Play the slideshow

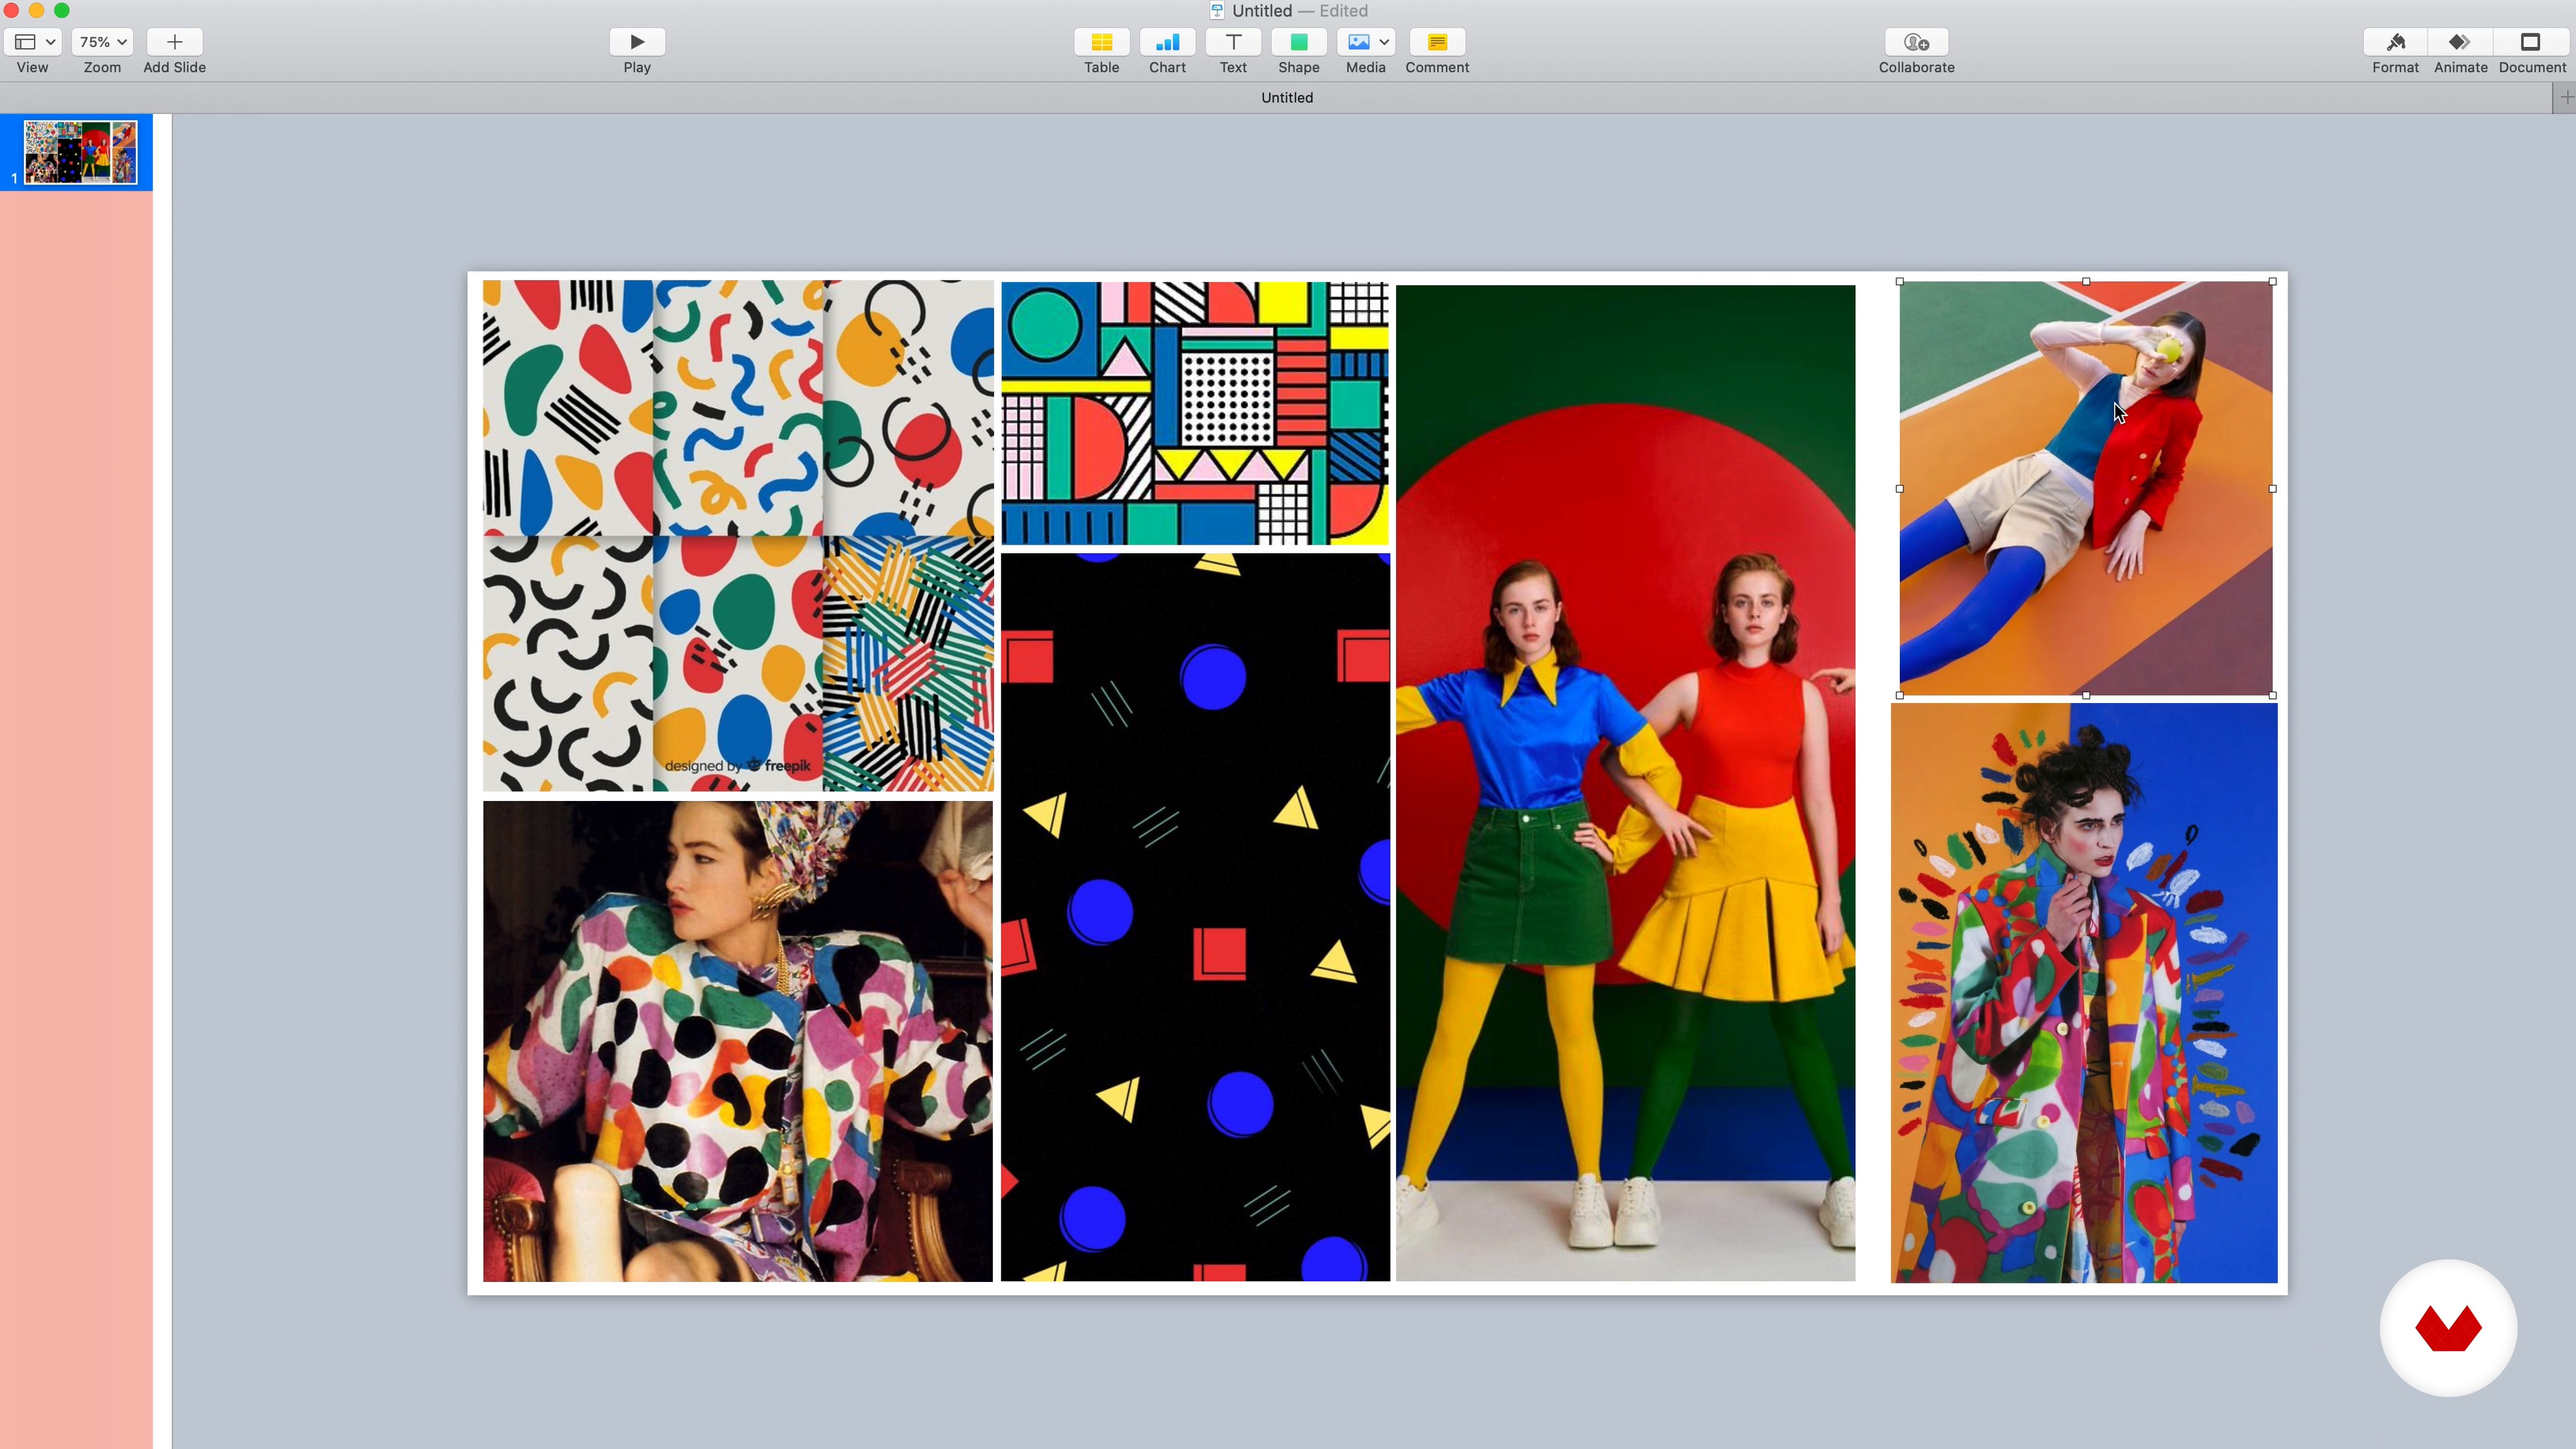click(637, 42)
